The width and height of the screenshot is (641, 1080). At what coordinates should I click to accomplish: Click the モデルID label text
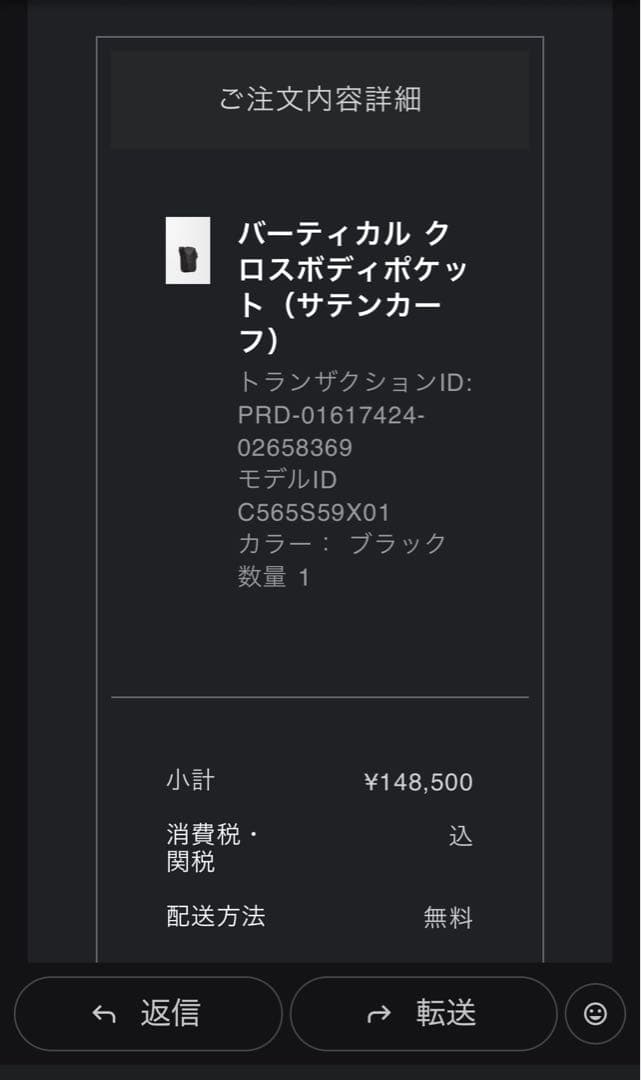pyautogui.click(x=287, y=480)
